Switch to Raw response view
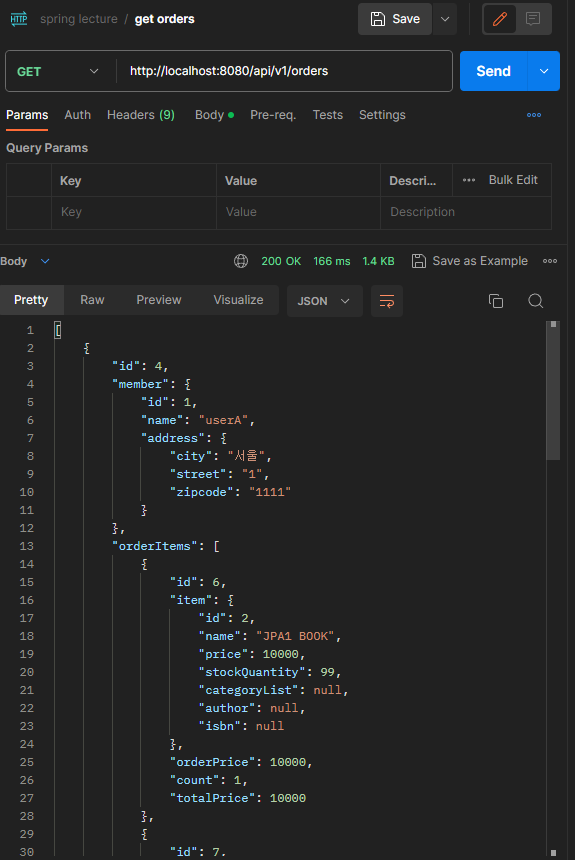This screenshot has height=860, width=575. click(92, 300)
